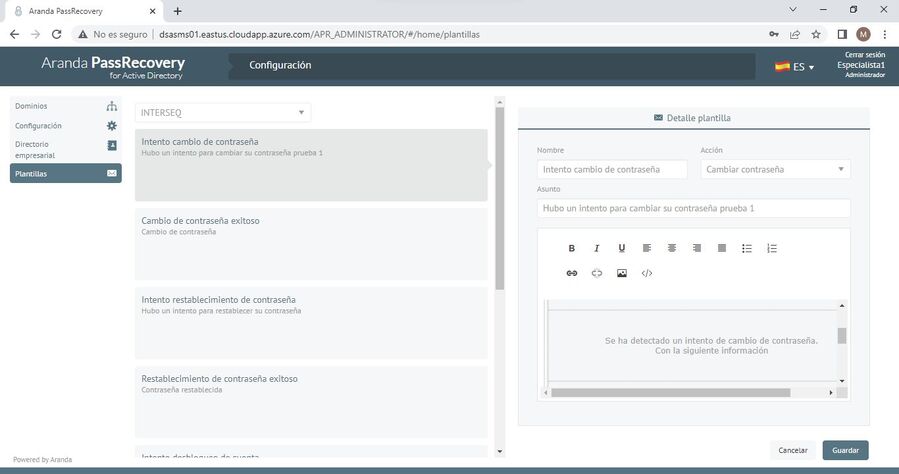Toggle bold formatting in the editor
The width and height of the screenshot is (899, 474).
pos(572,248)
